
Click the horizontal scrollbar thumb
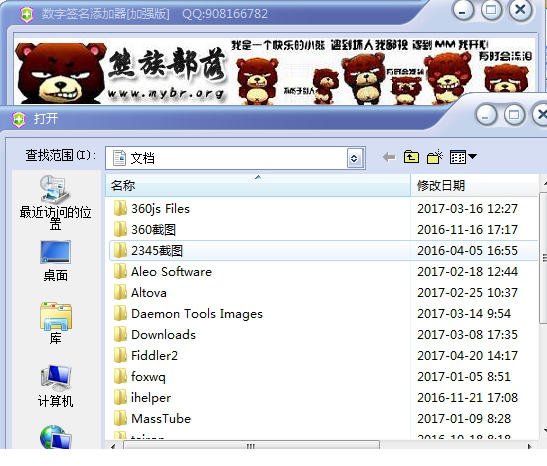click(x=251, y=445)
